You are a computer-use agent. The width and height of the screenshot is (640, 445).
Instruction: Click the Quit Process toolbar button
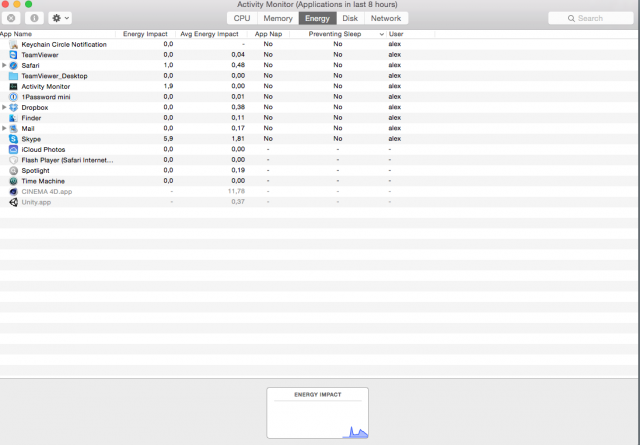point(11,18)
